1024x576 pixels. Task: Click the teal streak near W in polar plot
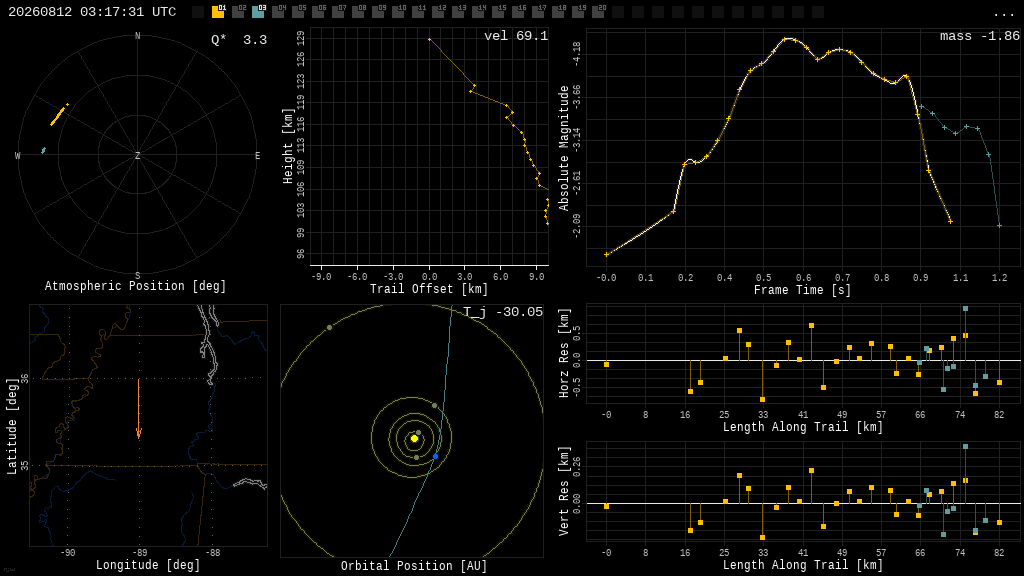[x=44, y=151]
